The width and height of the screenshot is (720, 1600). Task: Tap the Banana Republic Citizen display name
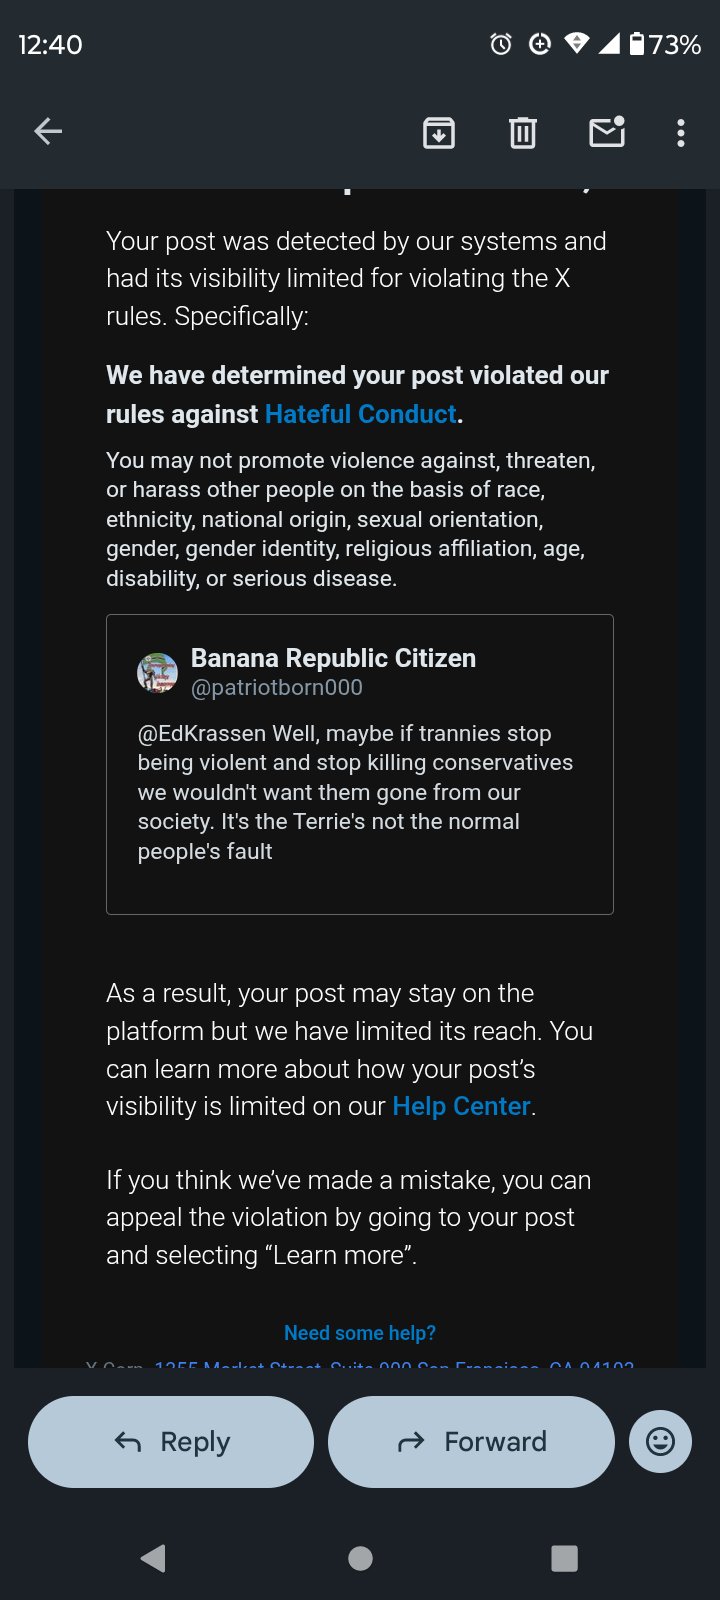(333, 658)
